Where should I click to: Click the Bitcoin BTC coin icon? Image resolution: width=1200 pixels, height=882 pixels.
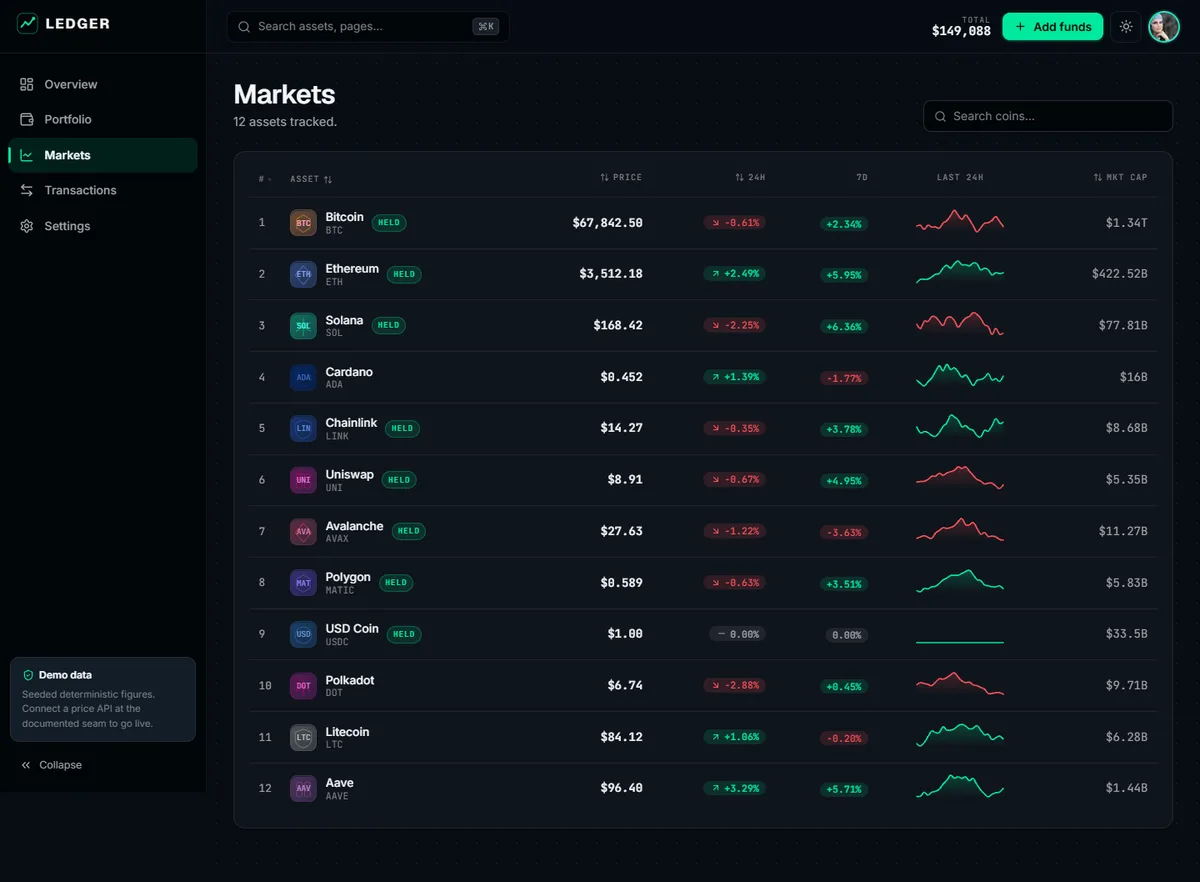[x=303, y=223]
